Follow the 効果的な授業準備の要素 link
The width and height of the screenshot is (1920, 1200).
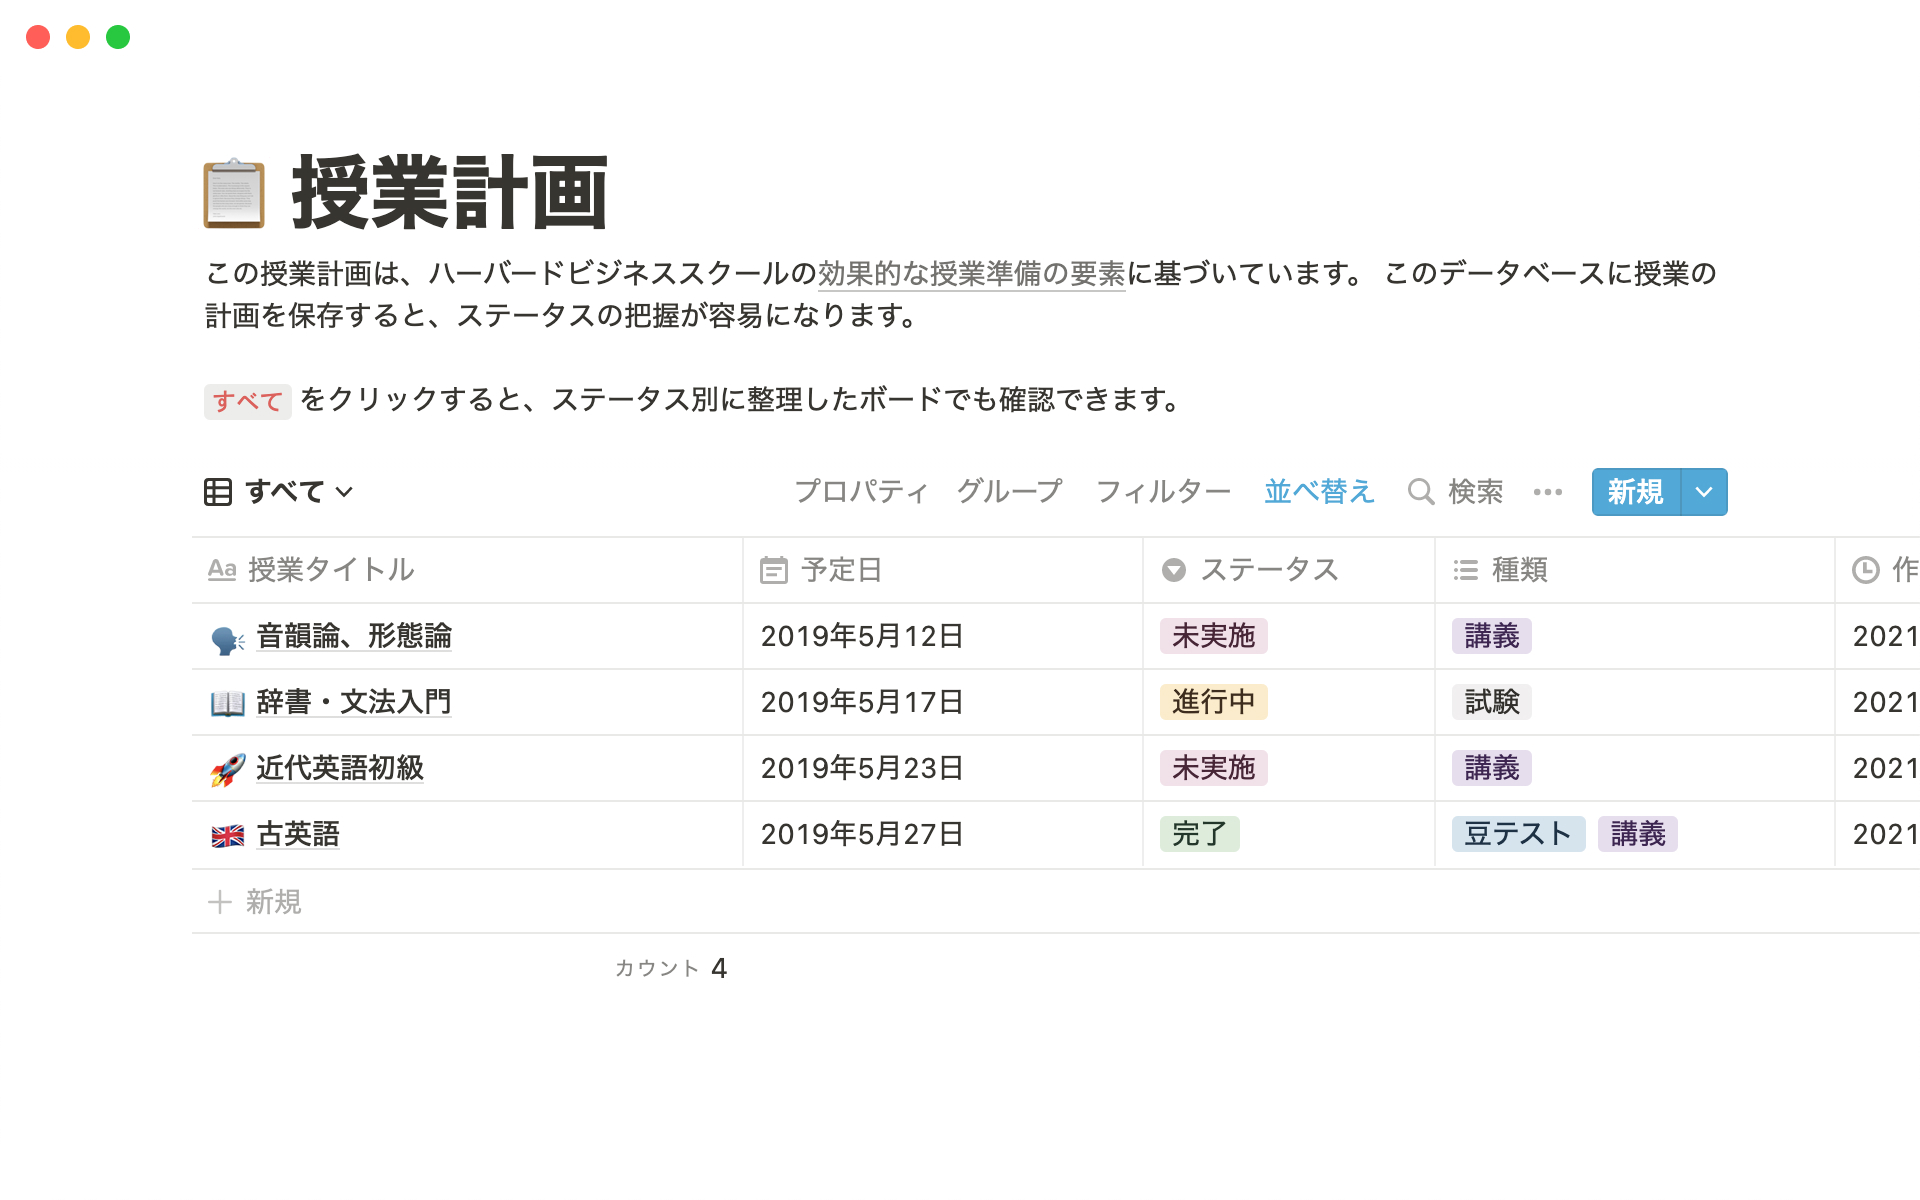(971, 274)
